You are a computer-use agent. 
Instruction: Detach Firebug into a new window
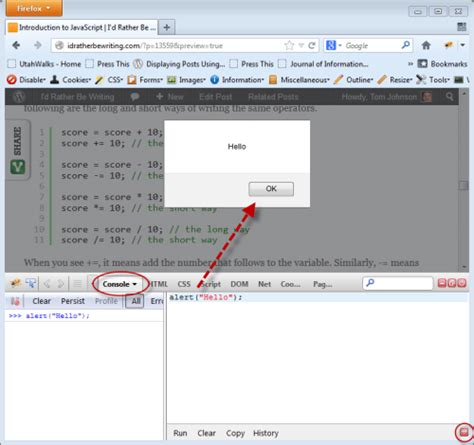[452, 283]
